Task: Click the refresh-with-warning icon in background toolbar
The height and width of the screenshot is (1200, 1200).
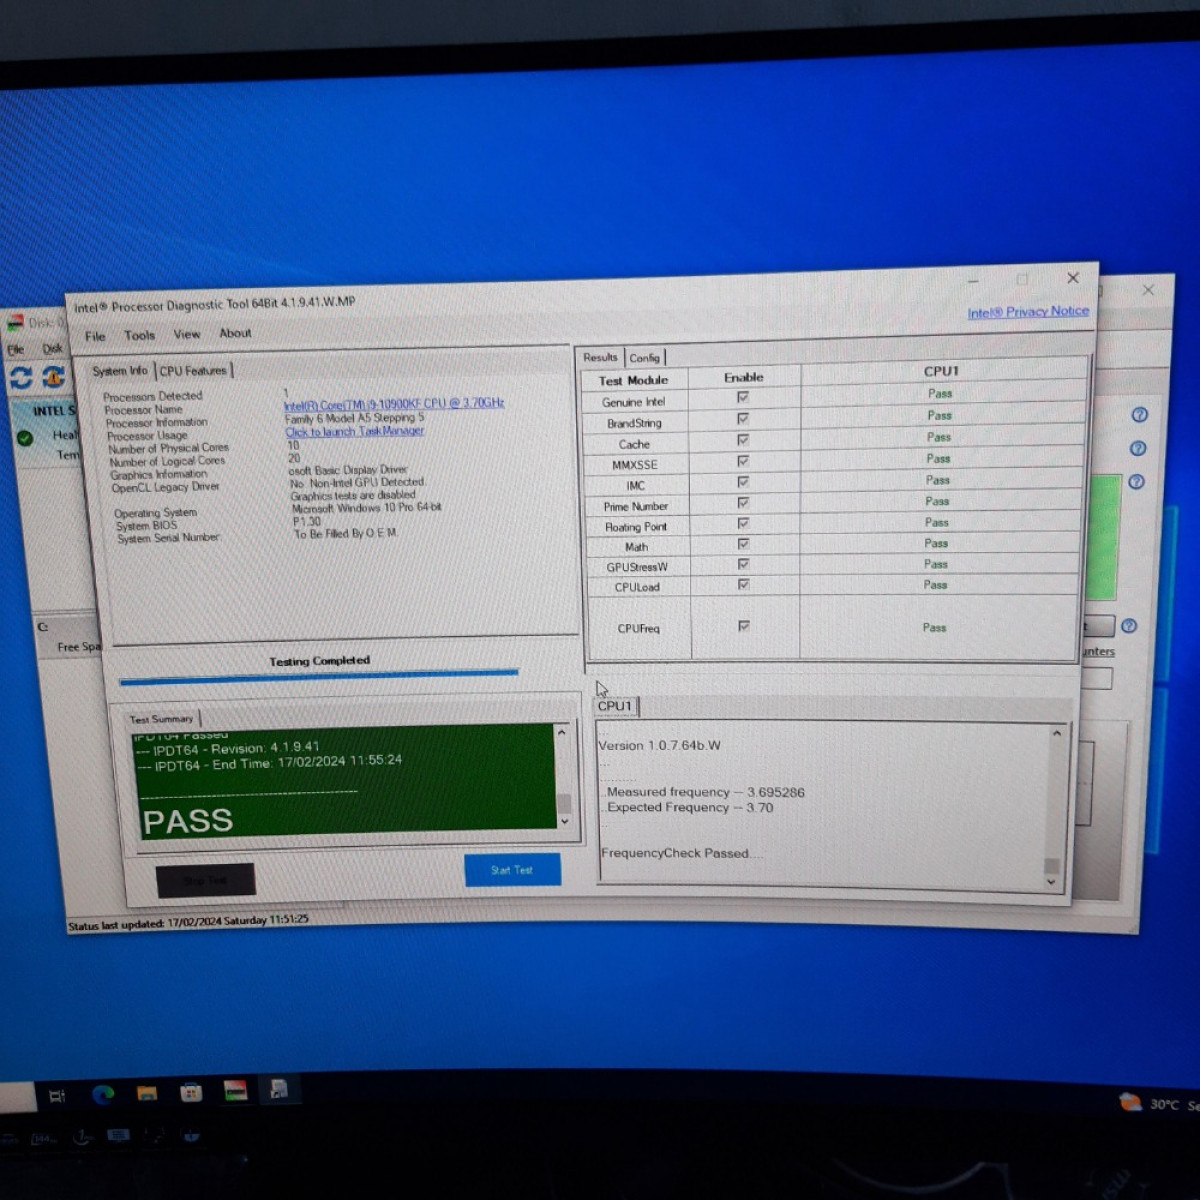Action: [53, 376]
